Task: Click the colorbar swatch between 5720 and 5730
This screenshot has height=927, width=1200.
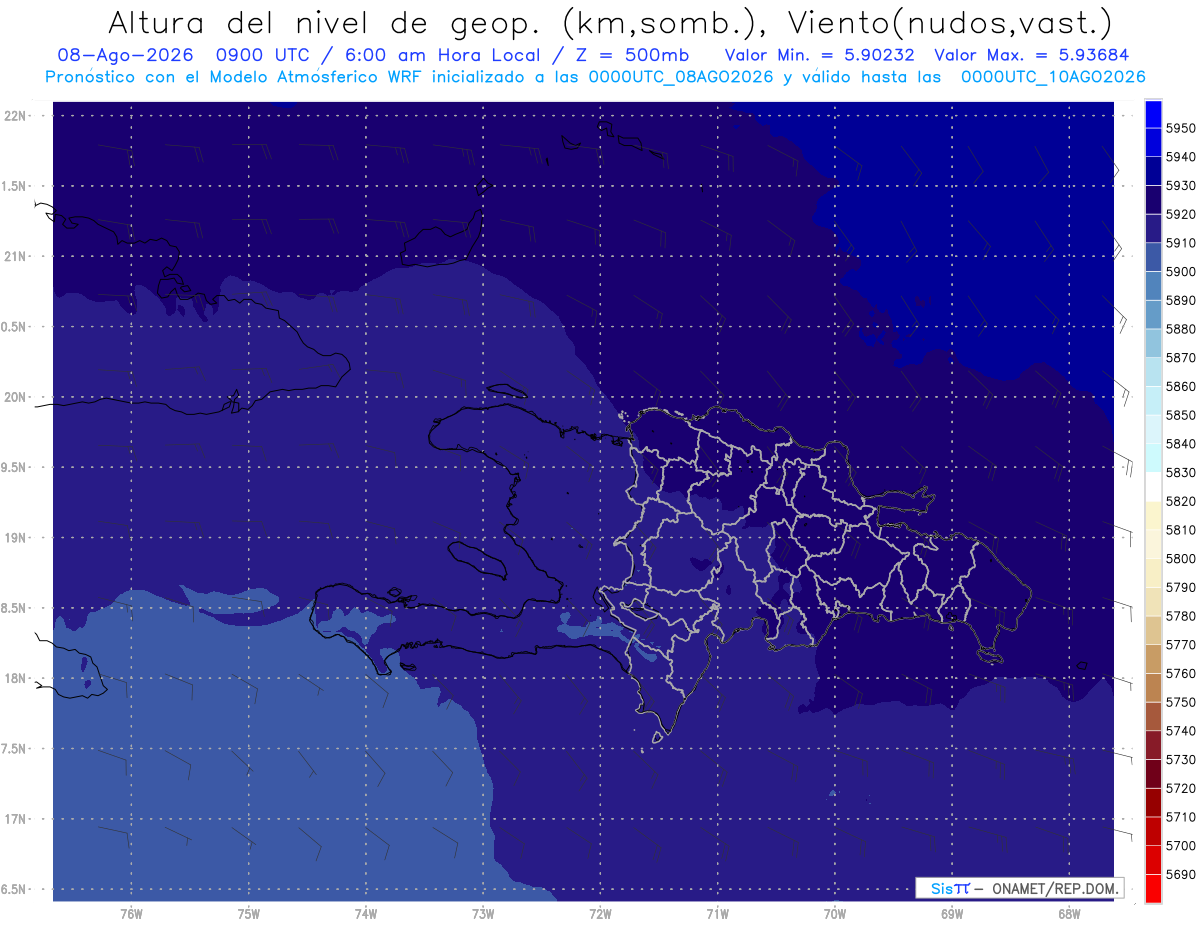Action: pos(1153,774)
